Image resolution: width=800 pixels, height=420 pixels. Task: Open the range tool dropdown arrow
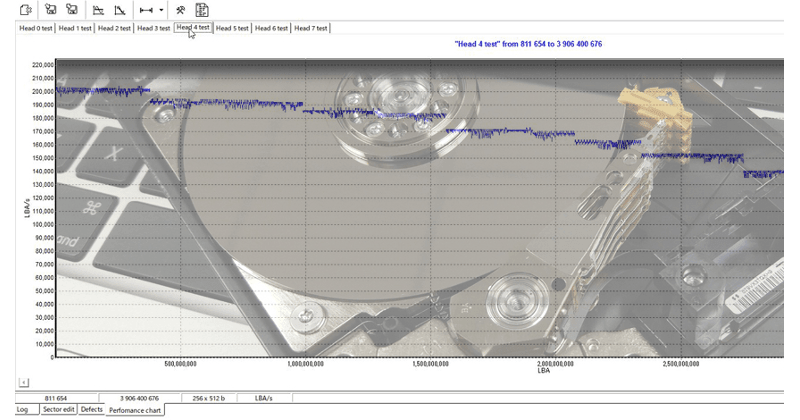161,10
